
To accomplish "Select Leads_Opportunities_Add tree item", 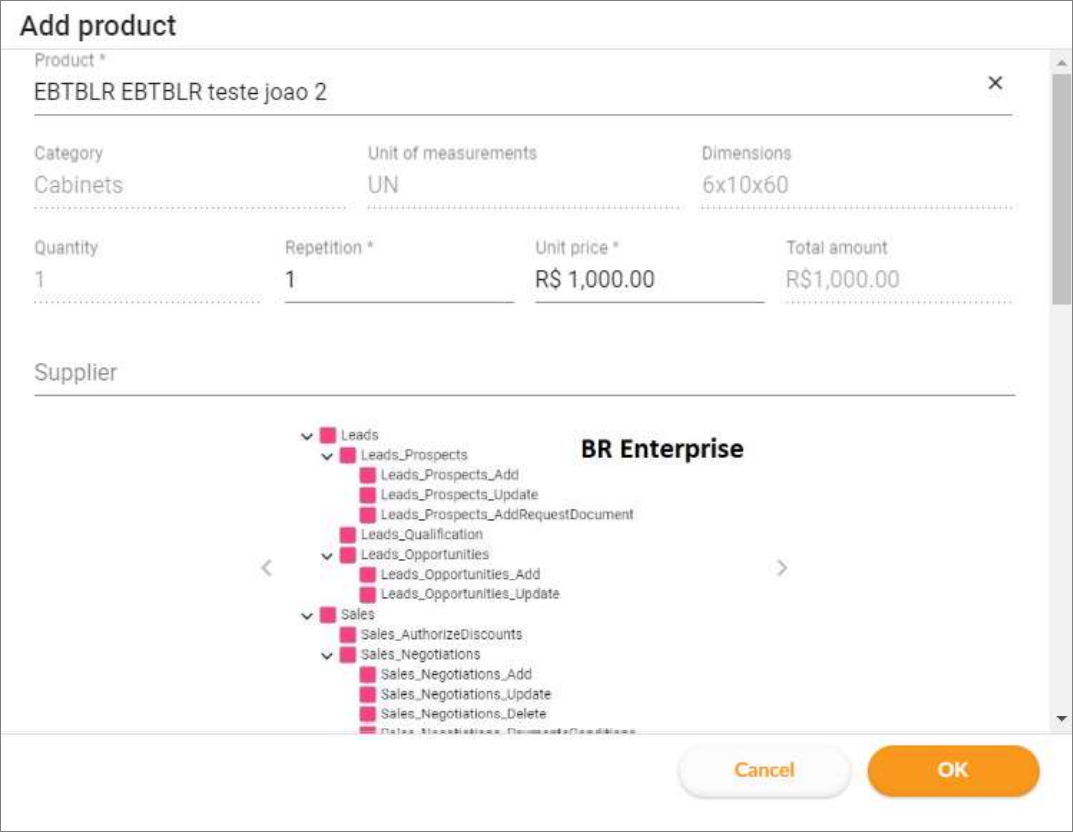I will point(460,574).
